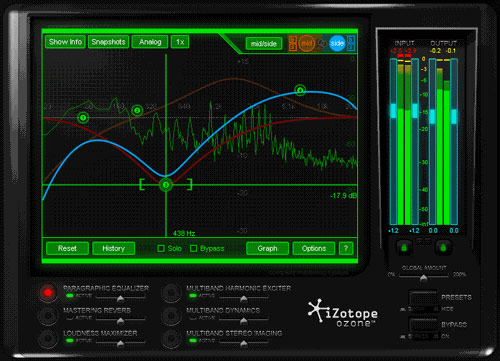The width and height of the screenshot is (500, 361).
Task: Click the -0.1 output peak value
Action: pyautogui.click(x=451, y=51)
